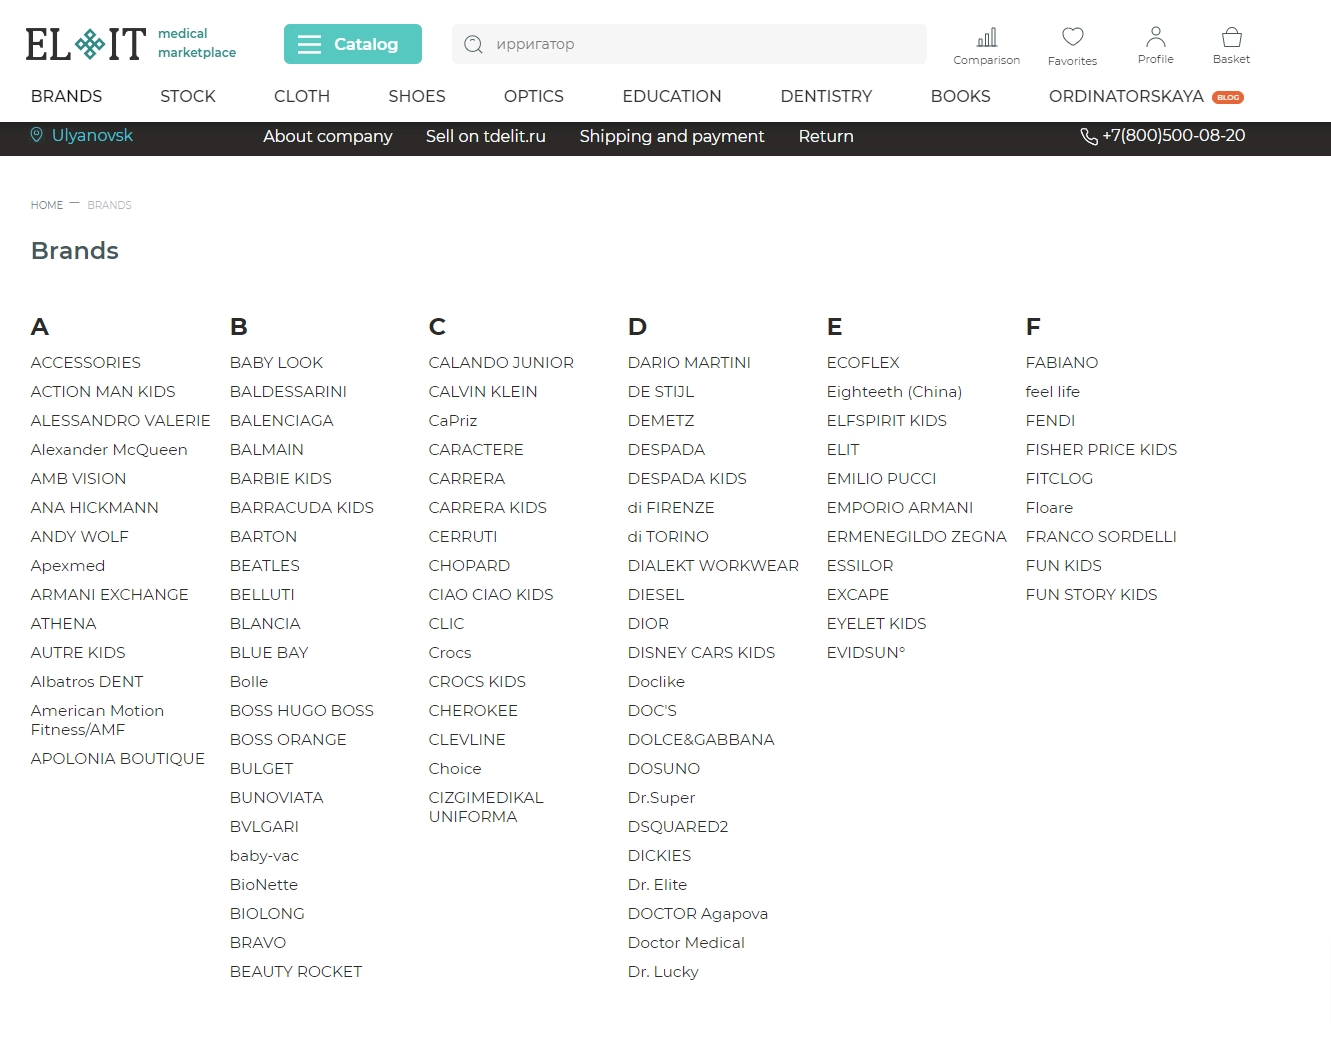Open the OPTICS menu item
The image size is (1331, 1044).
pos(534,96)
